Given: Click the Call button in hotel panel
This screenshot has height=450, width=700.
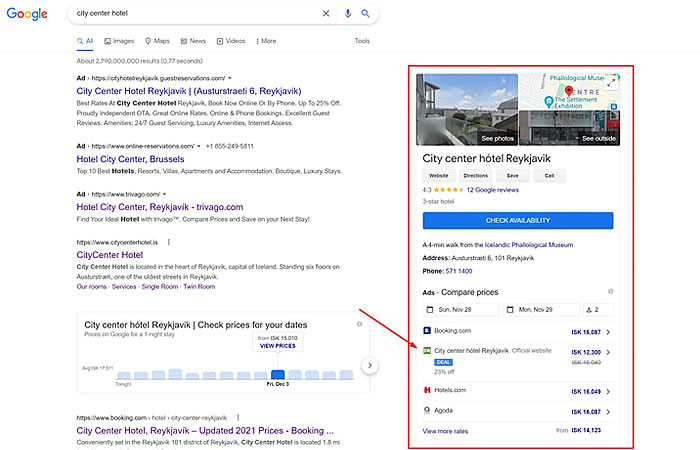Looking at the screenshot, I should (549, 175).
